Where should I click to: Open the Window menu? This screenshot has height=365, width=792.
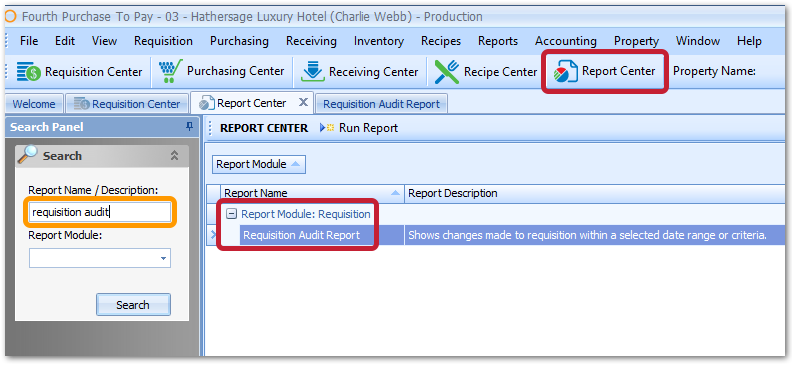(x=698, y=41)
